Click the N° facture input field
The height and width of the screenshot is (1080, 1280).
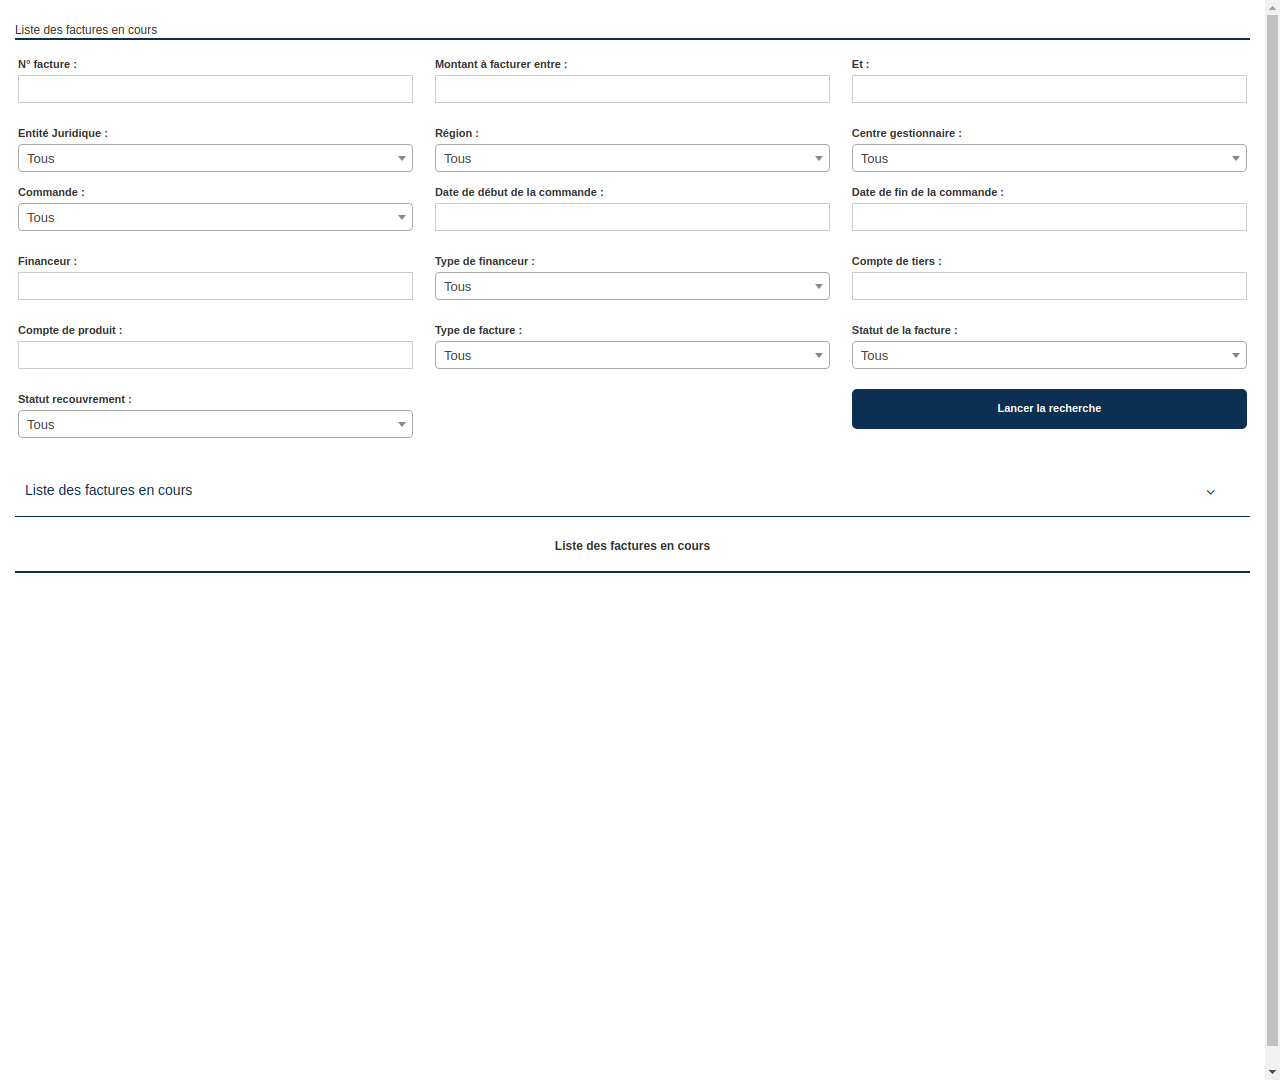pos(215,89)
